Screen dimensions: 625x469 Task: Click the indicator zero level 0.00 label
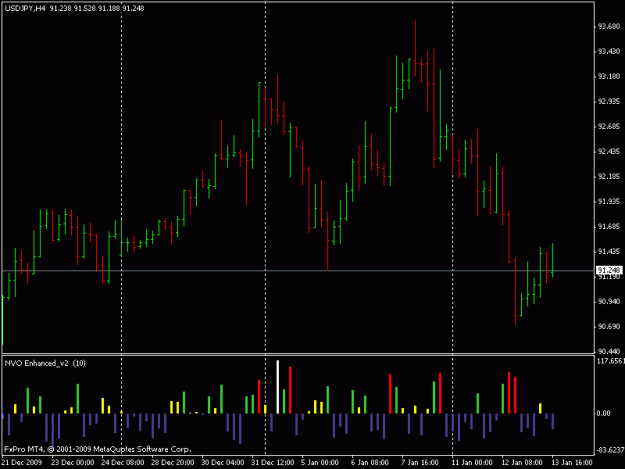click(603, 414)
